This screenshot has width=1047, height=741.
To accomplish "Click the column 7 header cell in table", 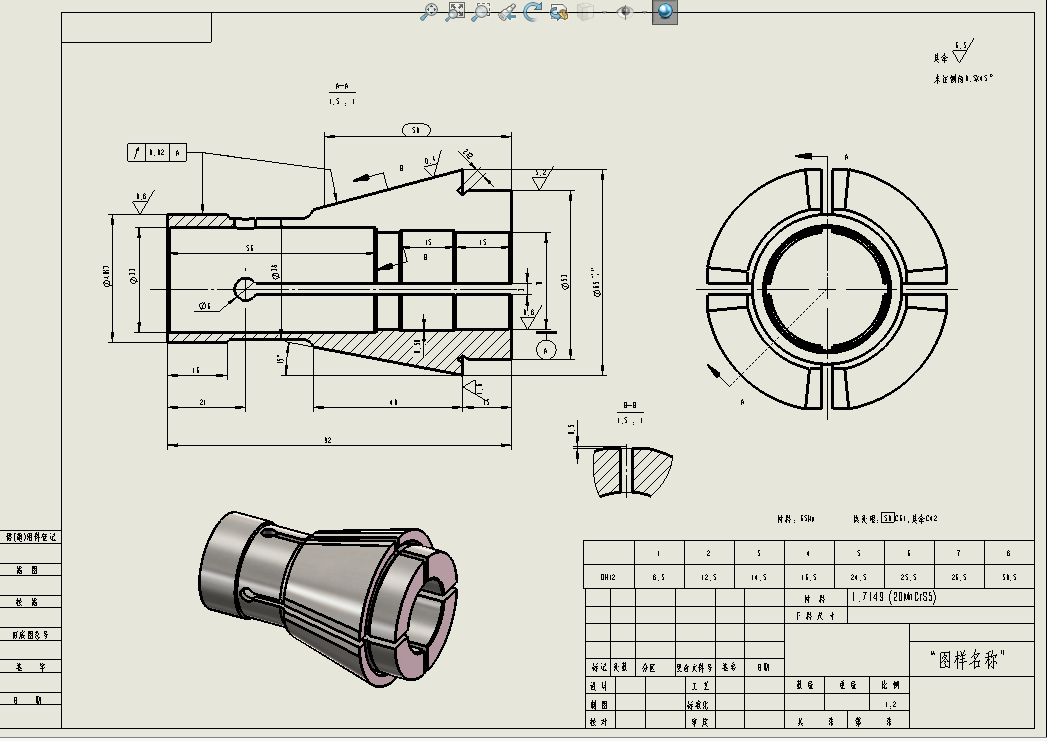I will pyautogui.click(x=959, y=553).
